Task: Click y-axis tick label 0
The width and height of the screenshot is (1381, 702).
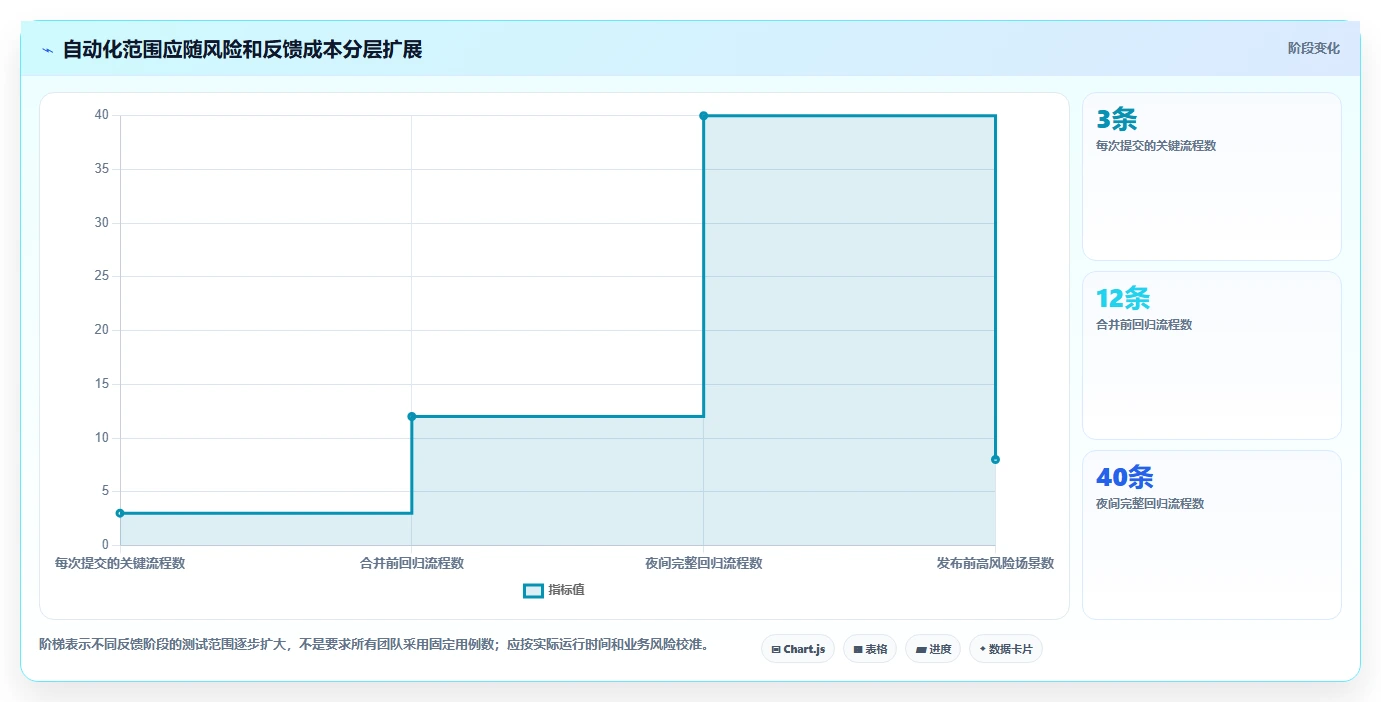Action: pos(105,545)
